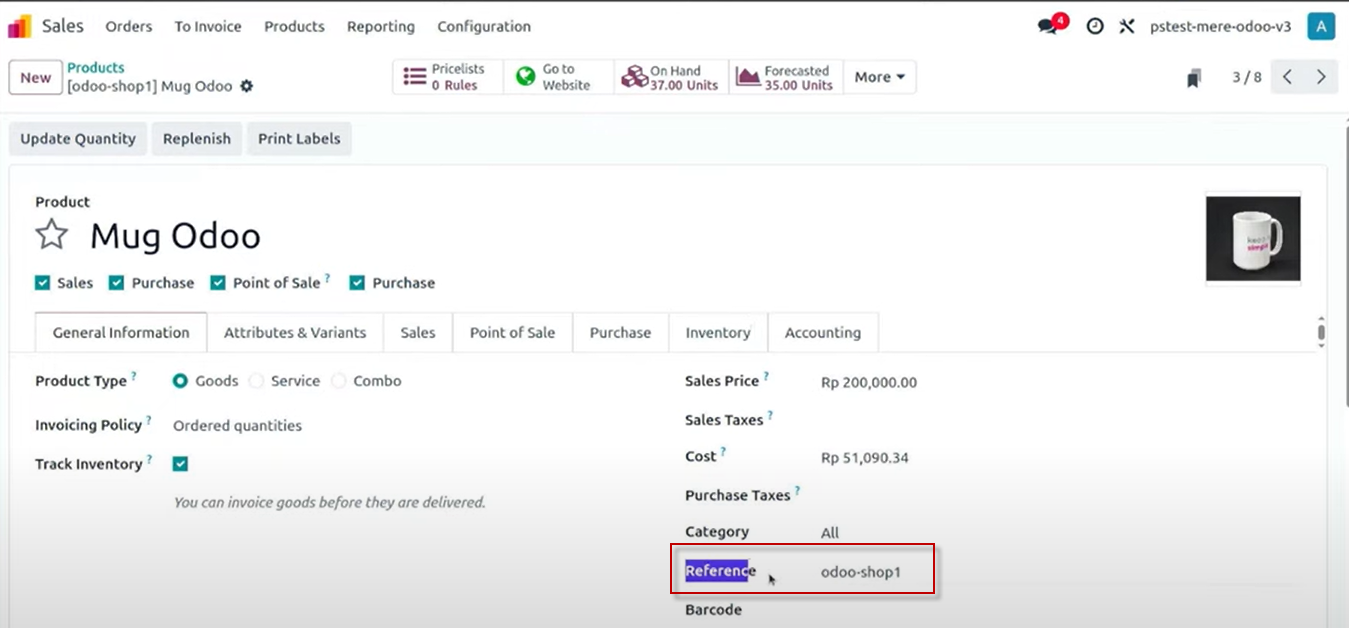Click the bookmark icon near pager
Screen dimensions: 1349x628
click(1193, 78)
